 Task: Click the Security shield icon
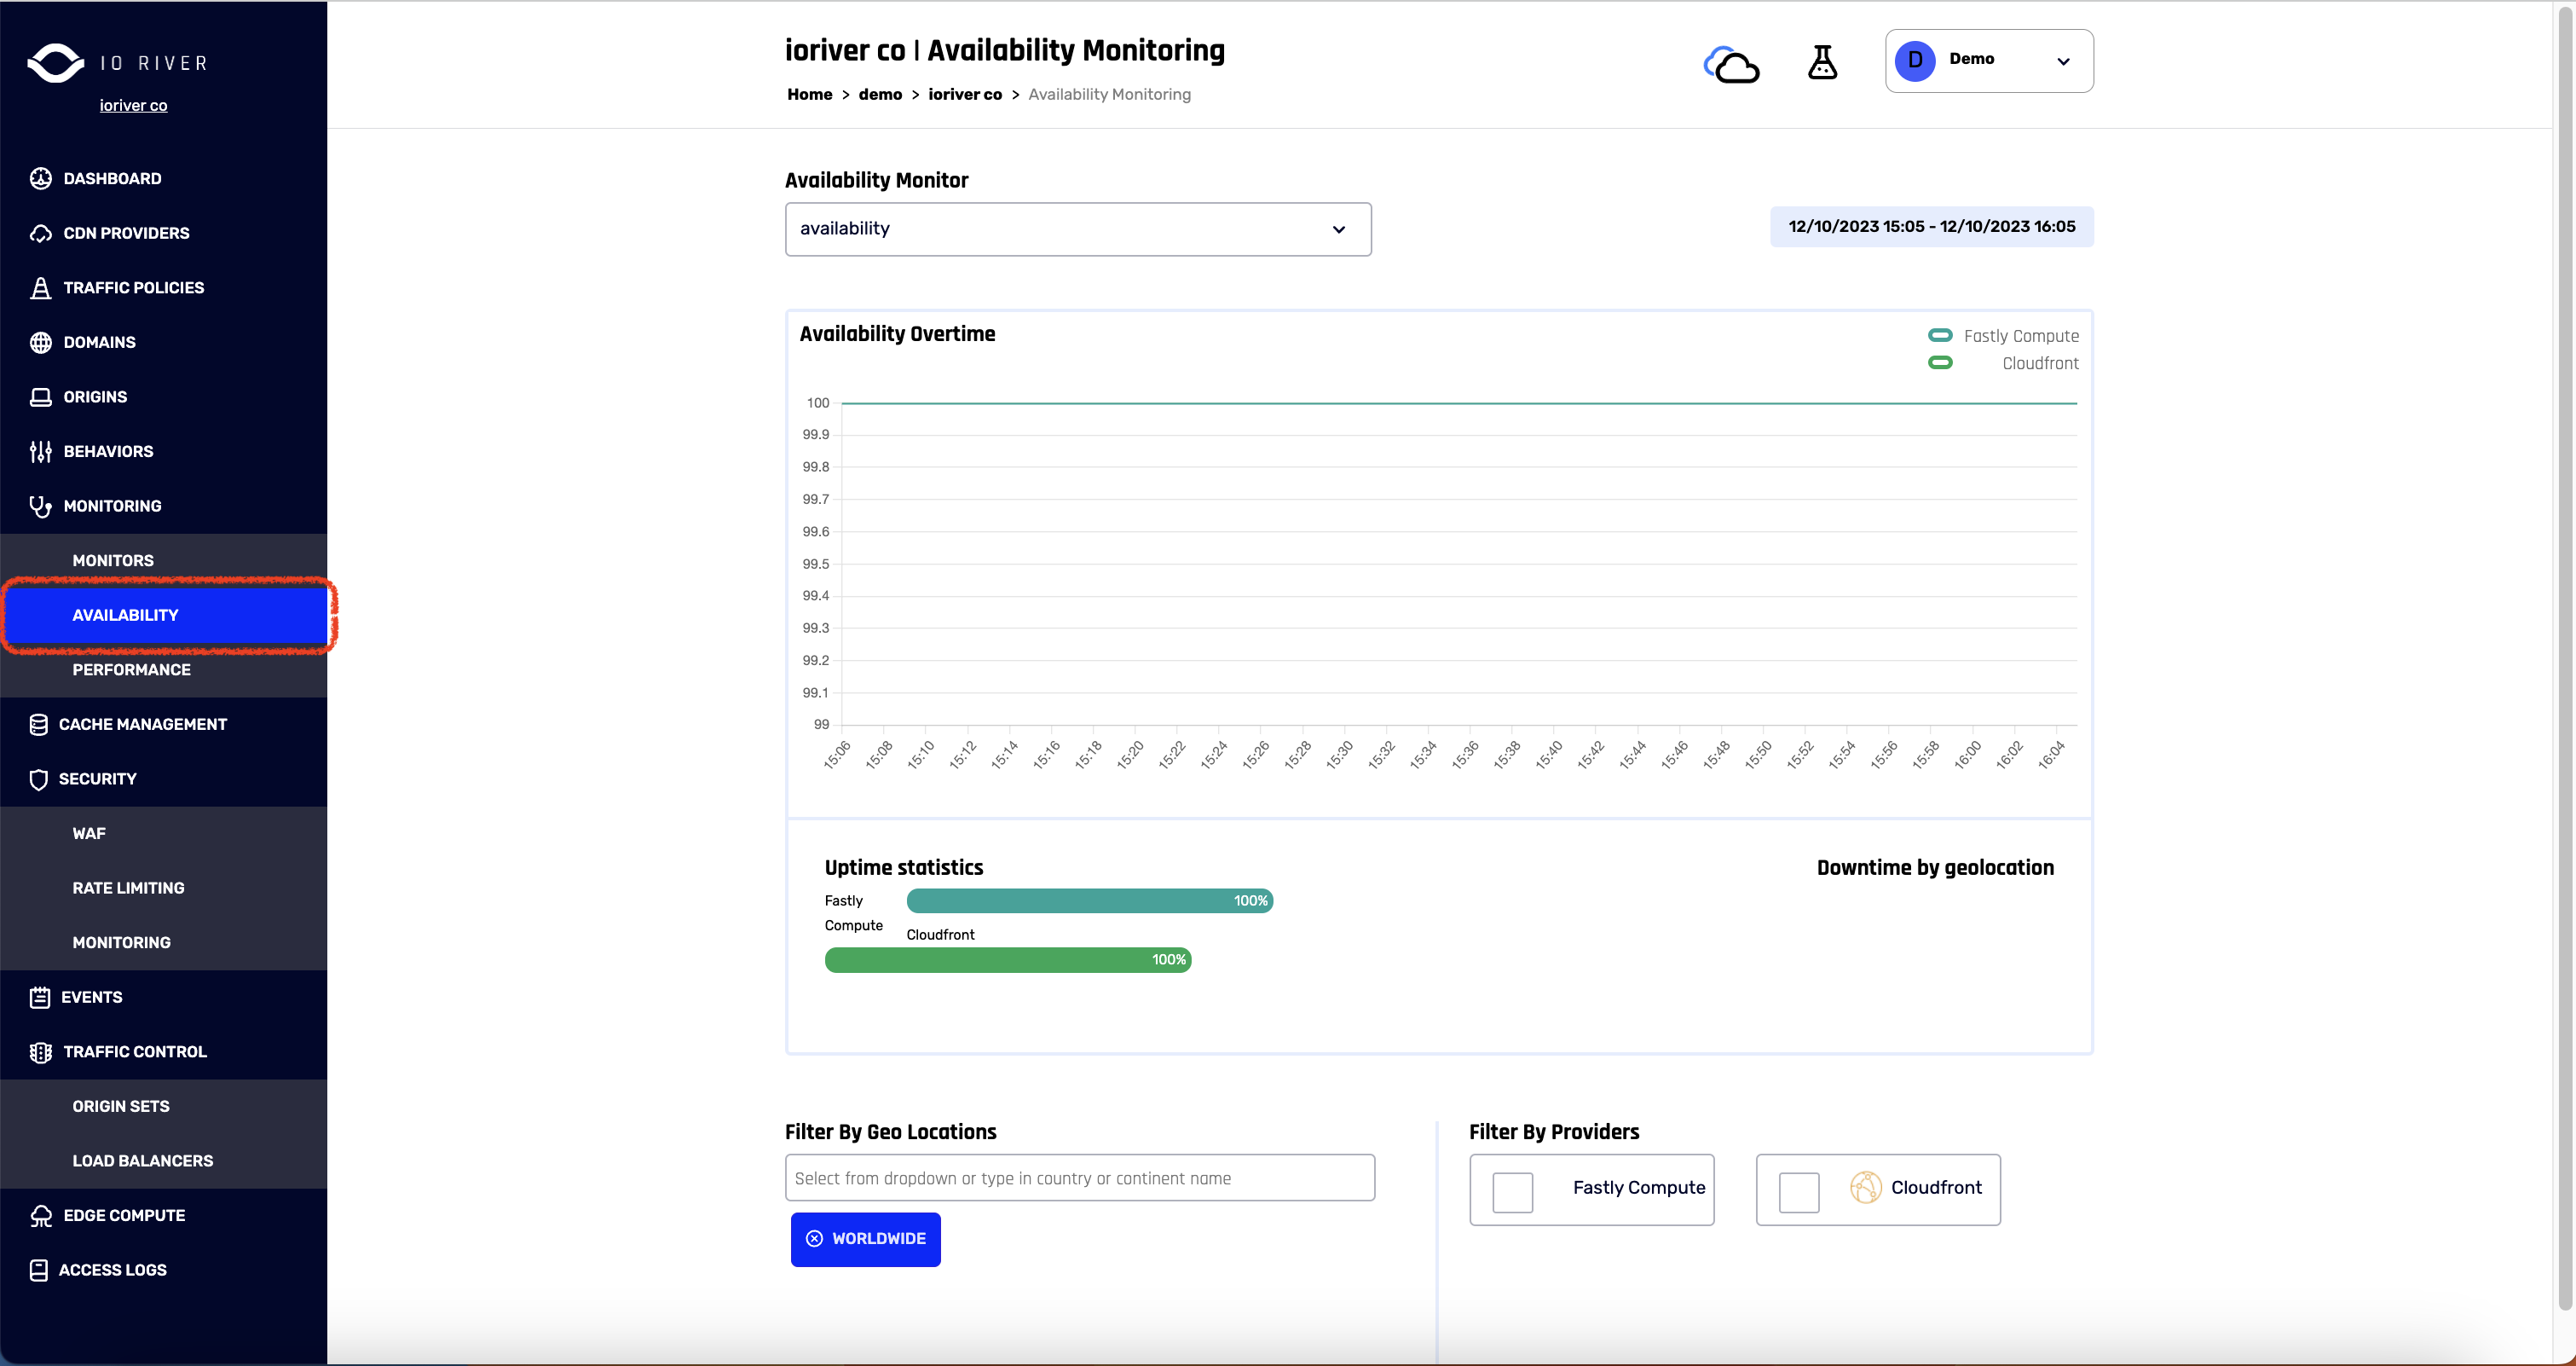(x=39, y=779)
